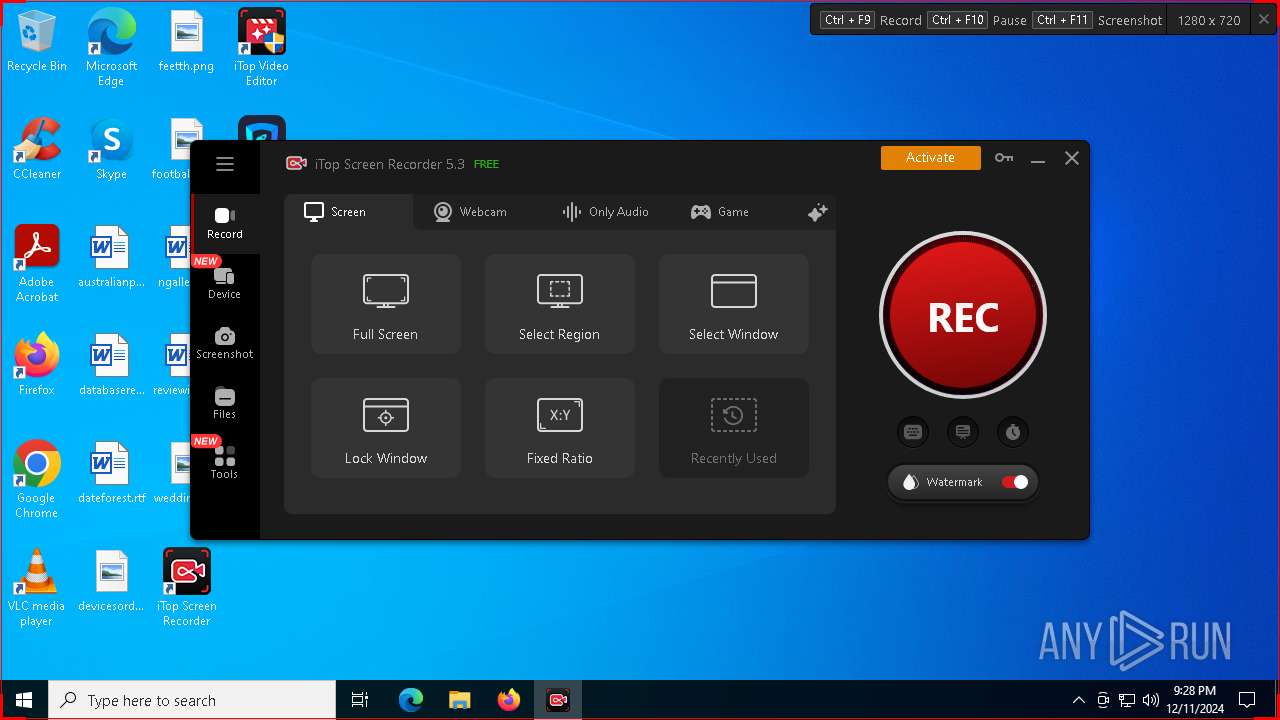
Task: Expand the system tray hidden icons
Action: [1078, 700]
